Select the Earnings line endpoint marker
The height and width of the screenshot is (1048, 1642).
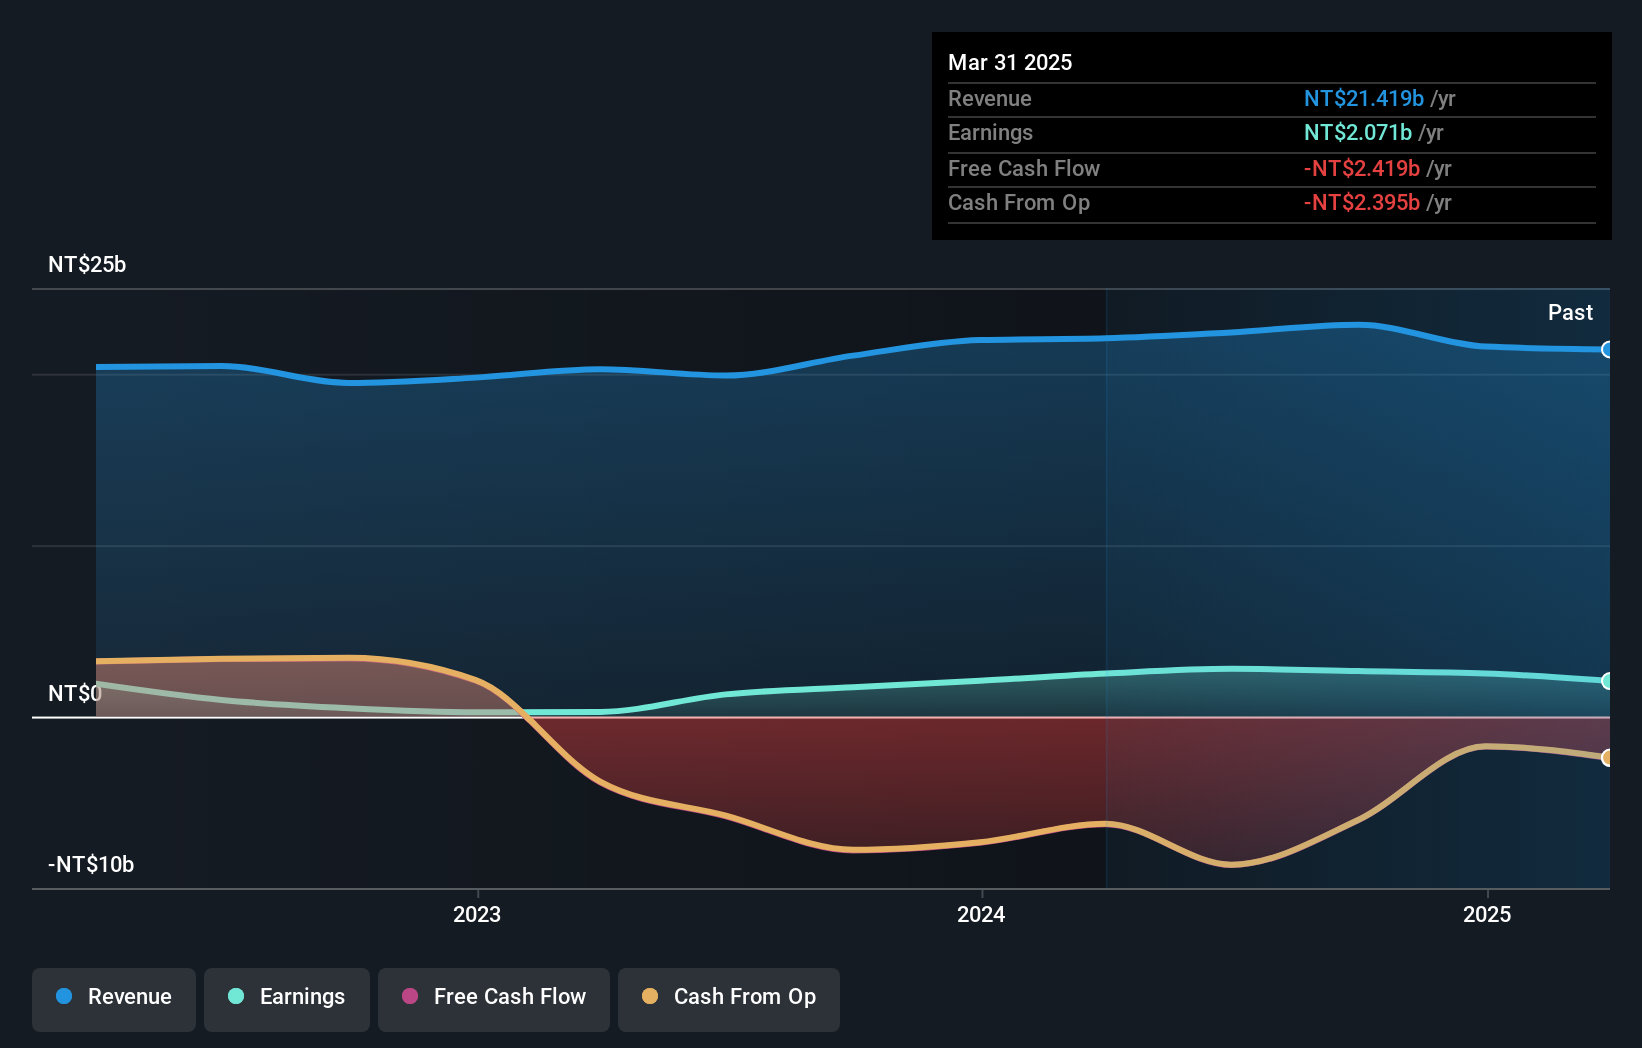pyautogui.click(x=1607, y=681)
